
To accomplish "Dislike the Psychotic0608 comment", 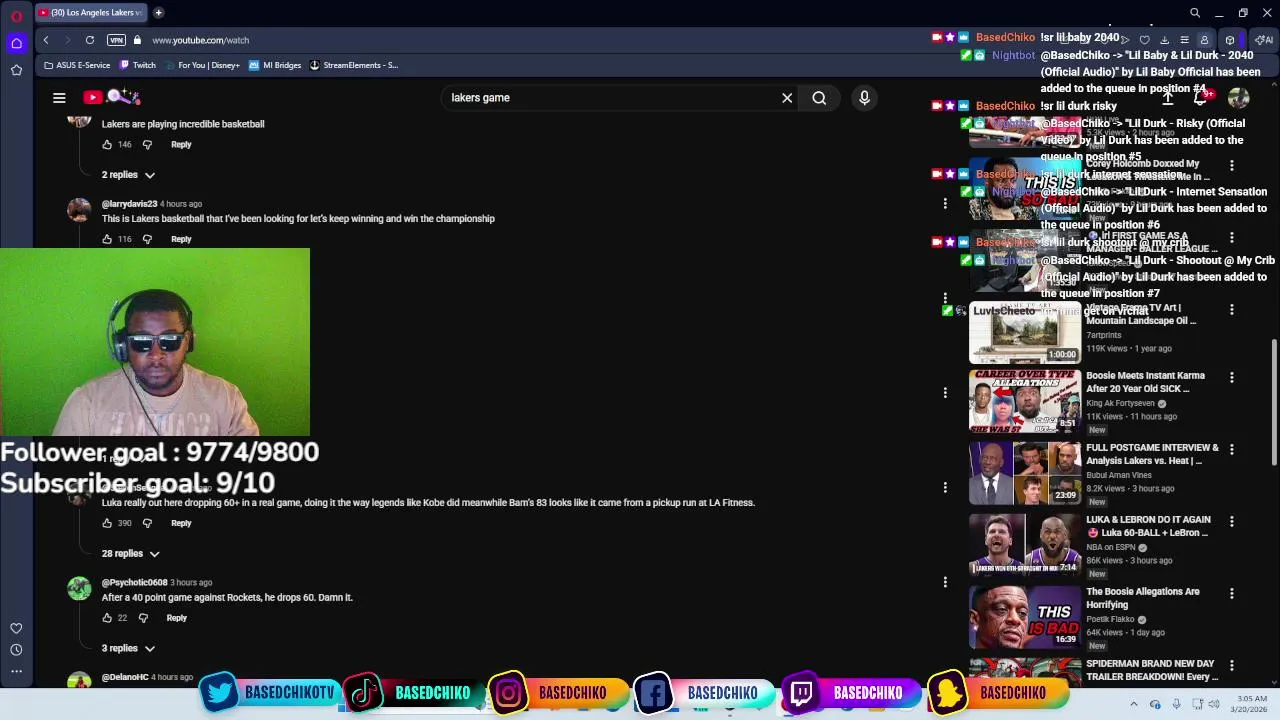I will pyautogui.click(x=143, y=618).
